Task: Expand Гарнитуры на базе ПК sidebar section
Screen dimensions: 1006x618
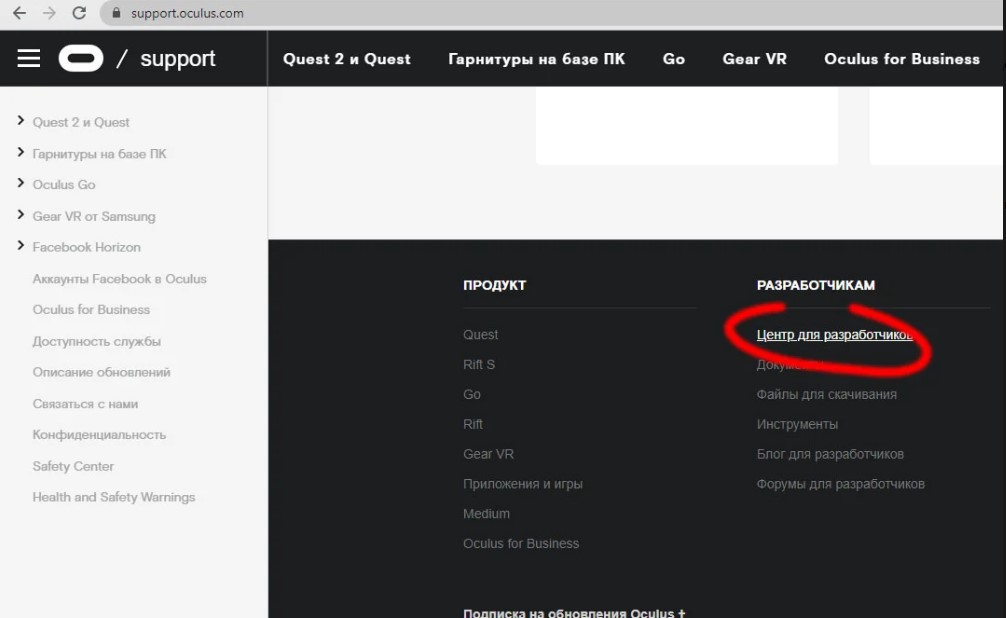Action: [21, 153]
